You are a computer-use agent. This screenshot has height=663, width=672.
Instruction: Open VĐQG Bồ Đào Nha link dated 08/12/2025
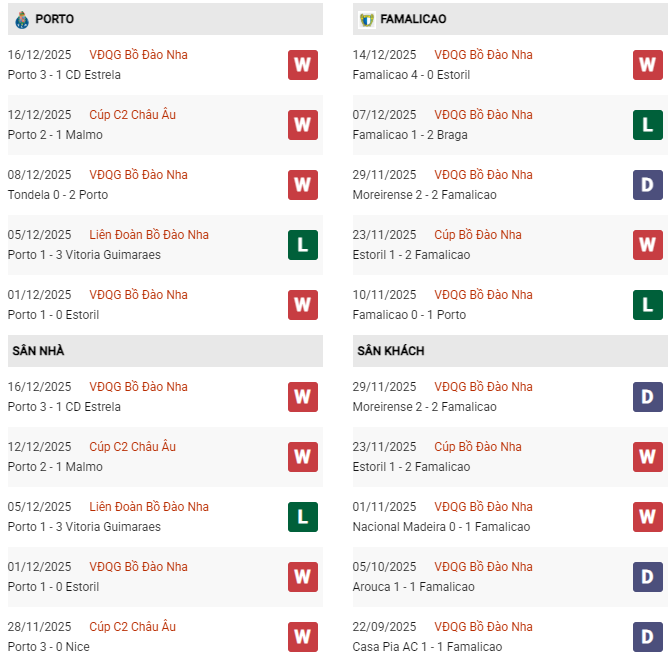coord(138,175)
